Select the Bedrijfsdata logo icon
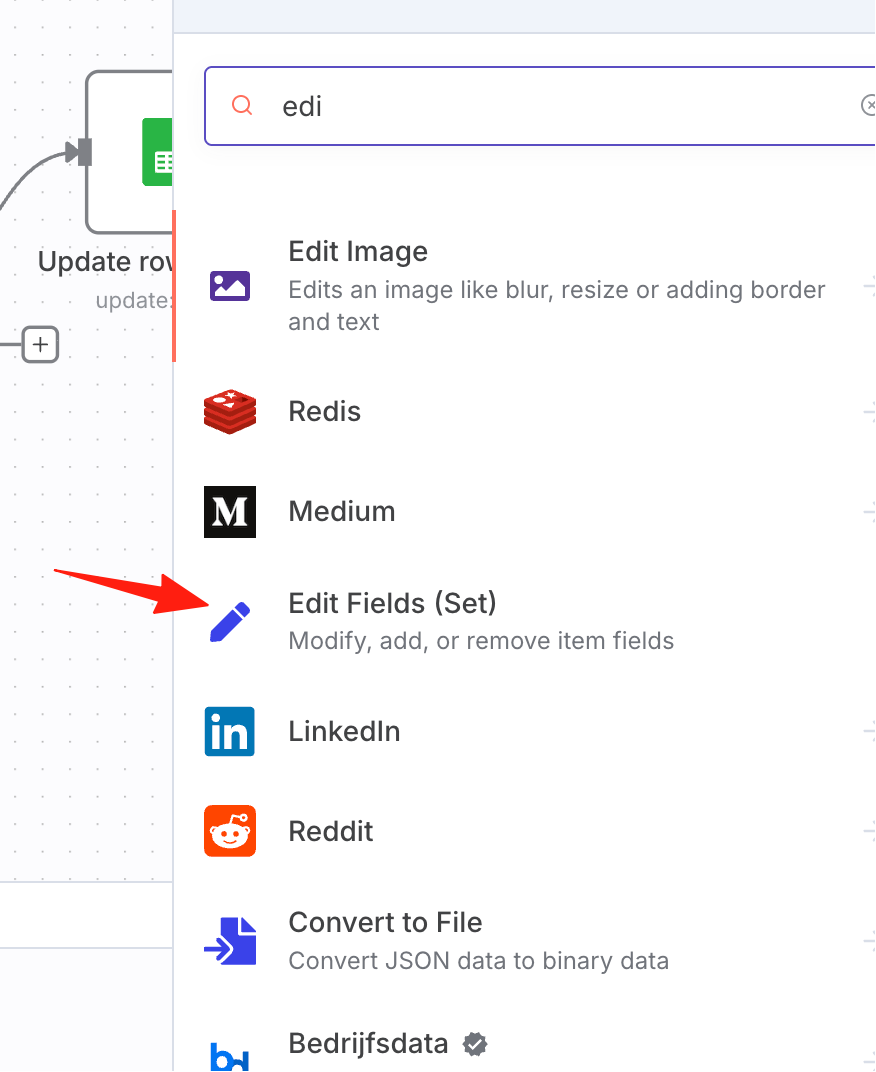Screen dimensions: 876x1072 [x=230, y=1057]
